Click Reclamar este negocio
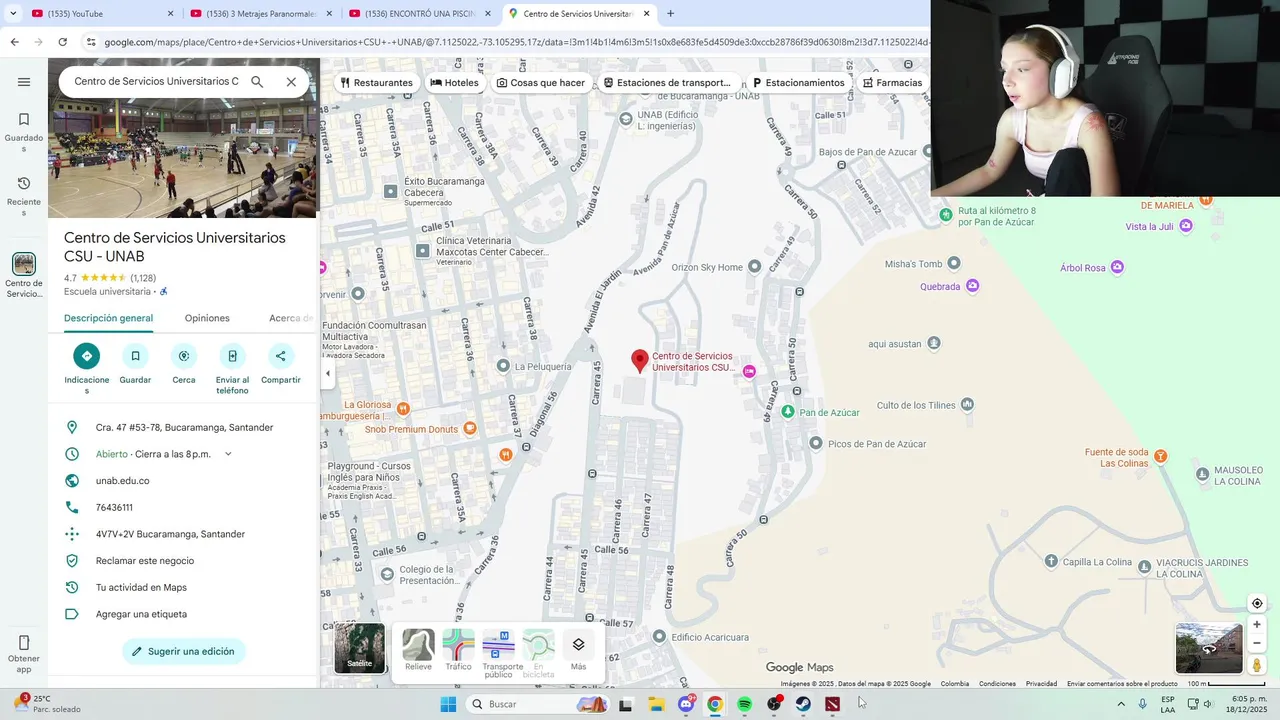This screenshot has height=720, width=1280. click(x=145, y=561)
